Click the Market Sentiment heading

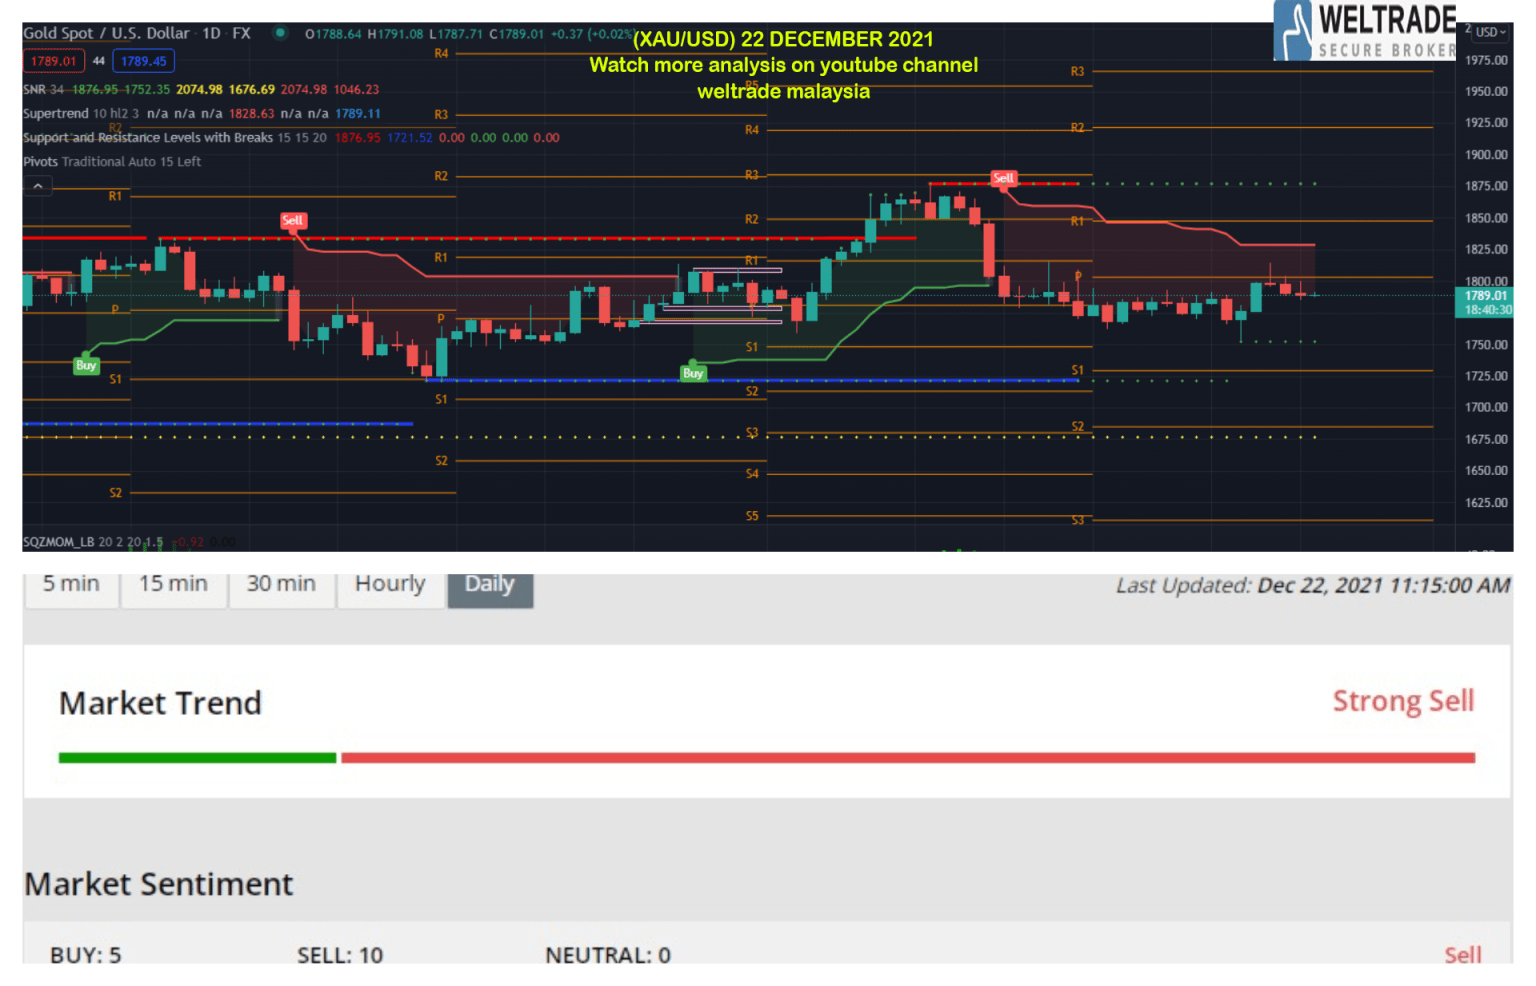159,884
